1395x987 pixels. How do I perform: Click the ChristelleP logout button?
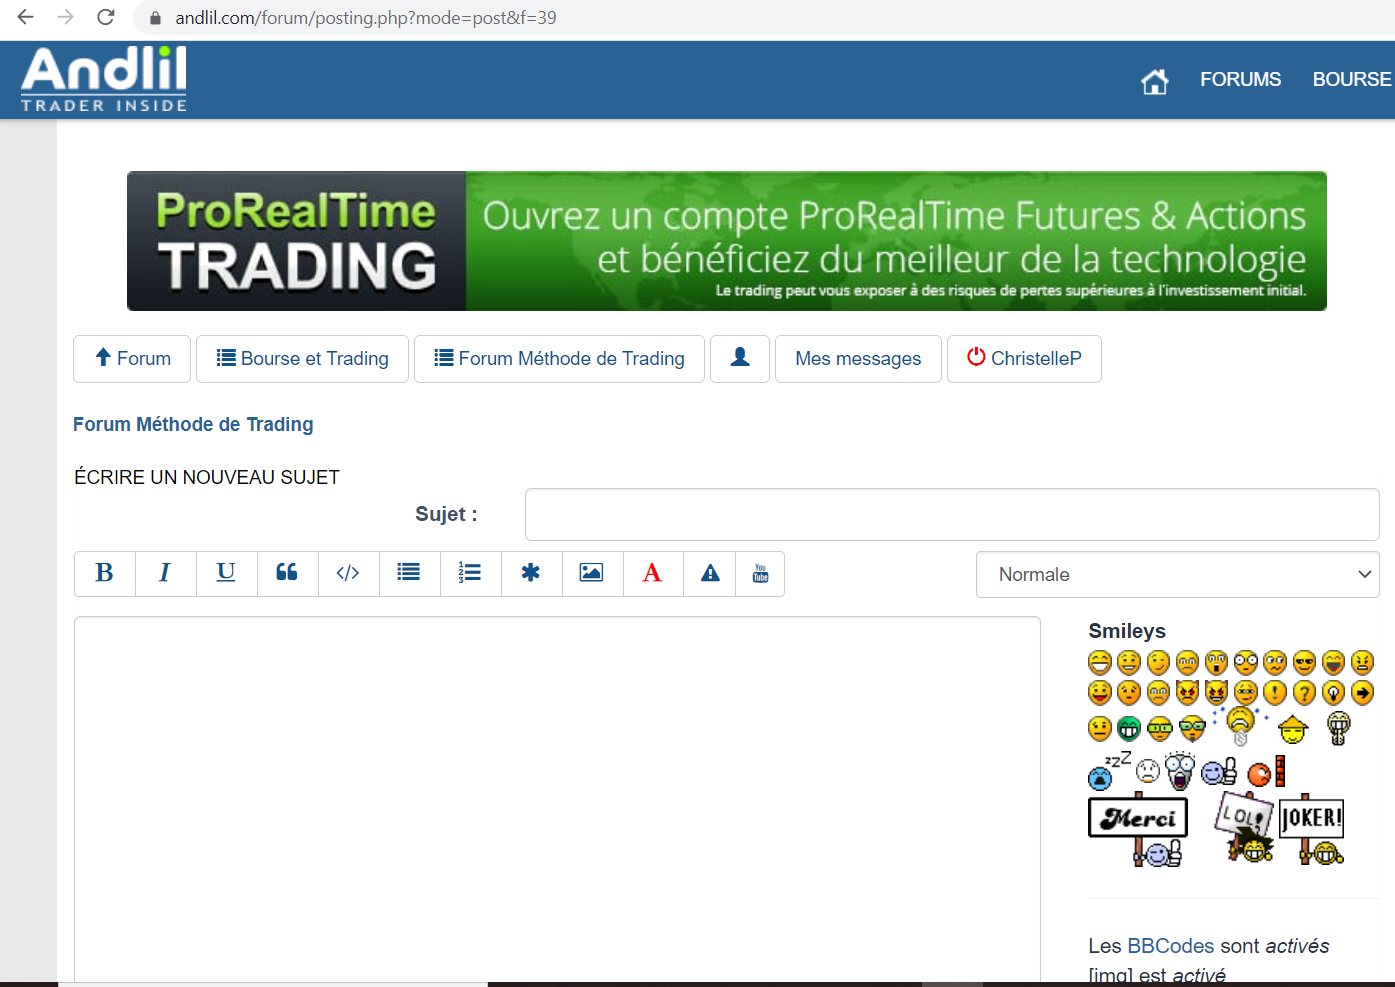coord(1024,358)
